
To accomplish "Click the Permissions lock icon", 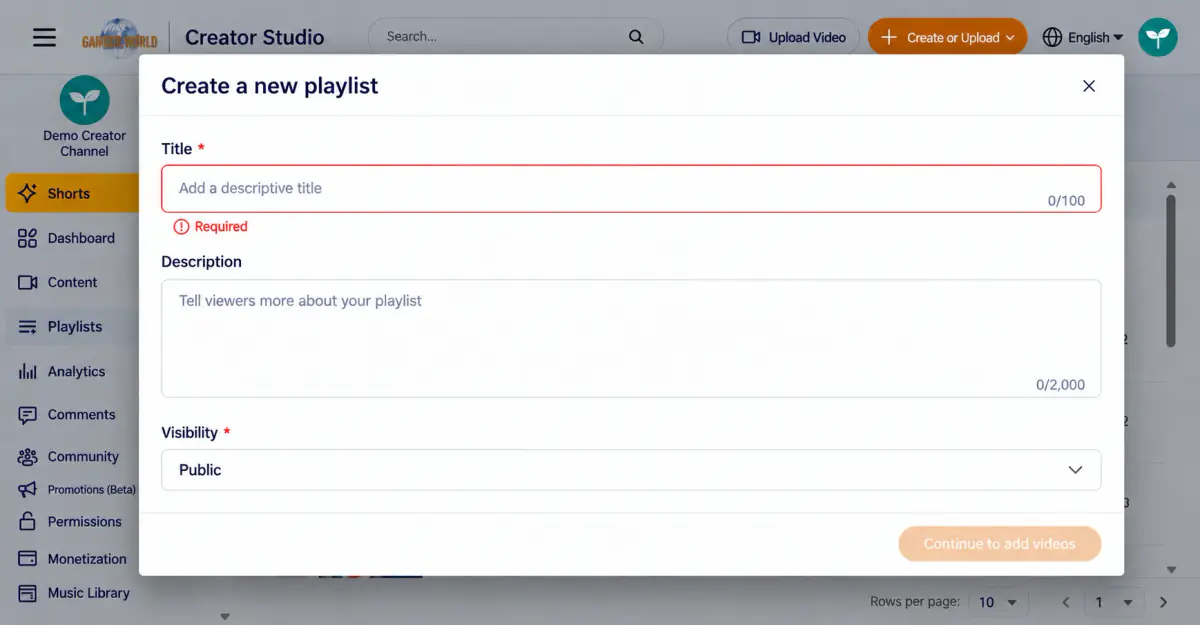I will (28, 521).
